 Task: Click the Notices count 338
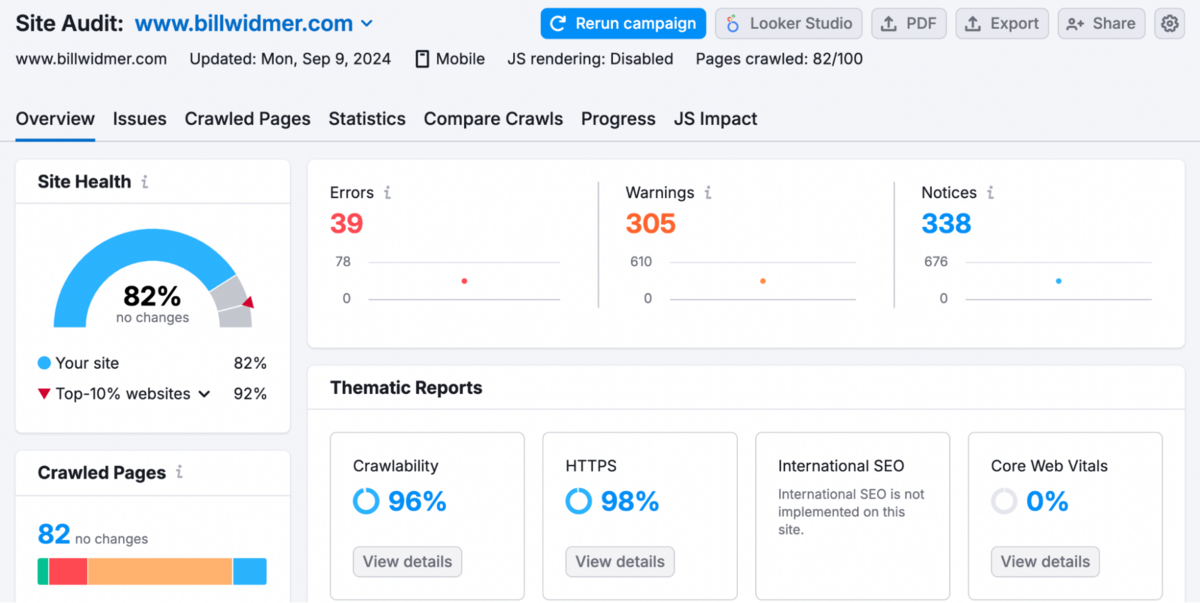pyautogui.click(x=946, y=223)
